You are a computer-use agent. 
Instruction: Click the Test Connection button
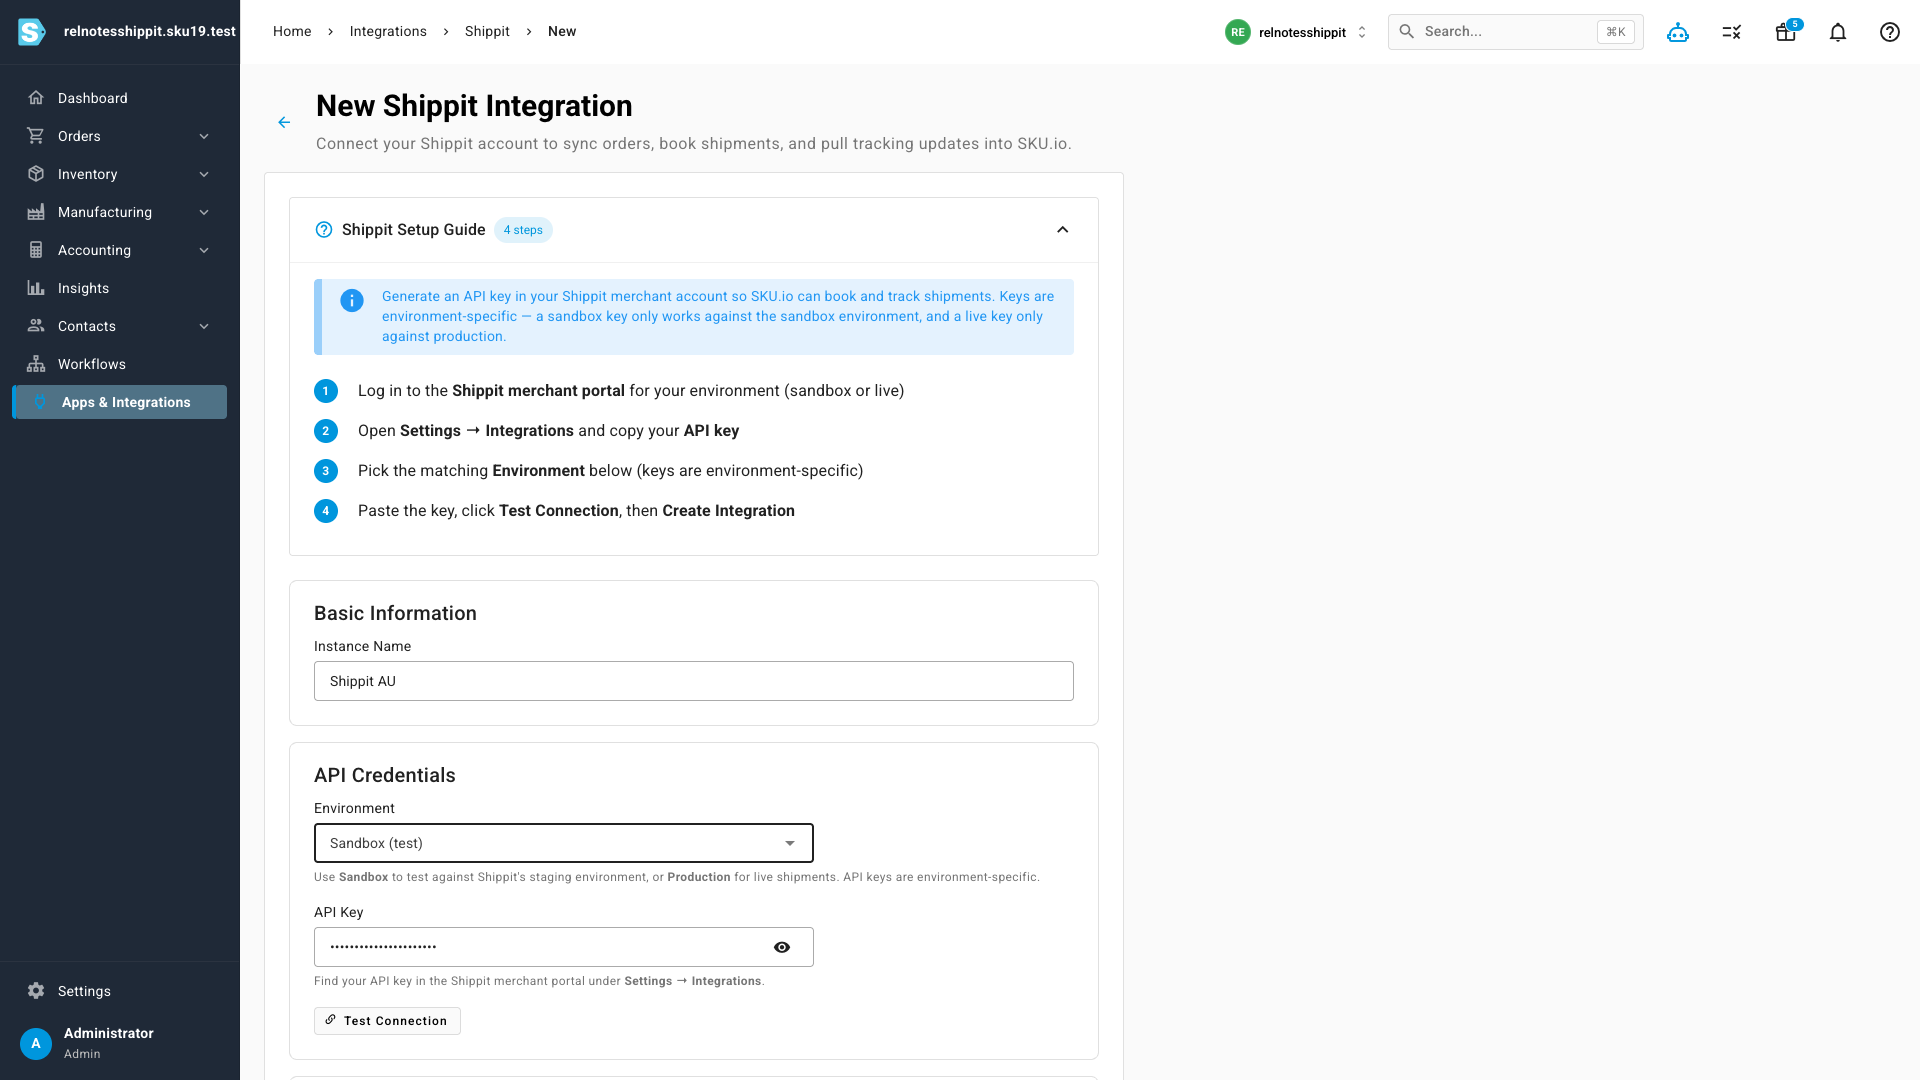[387, 1021]
